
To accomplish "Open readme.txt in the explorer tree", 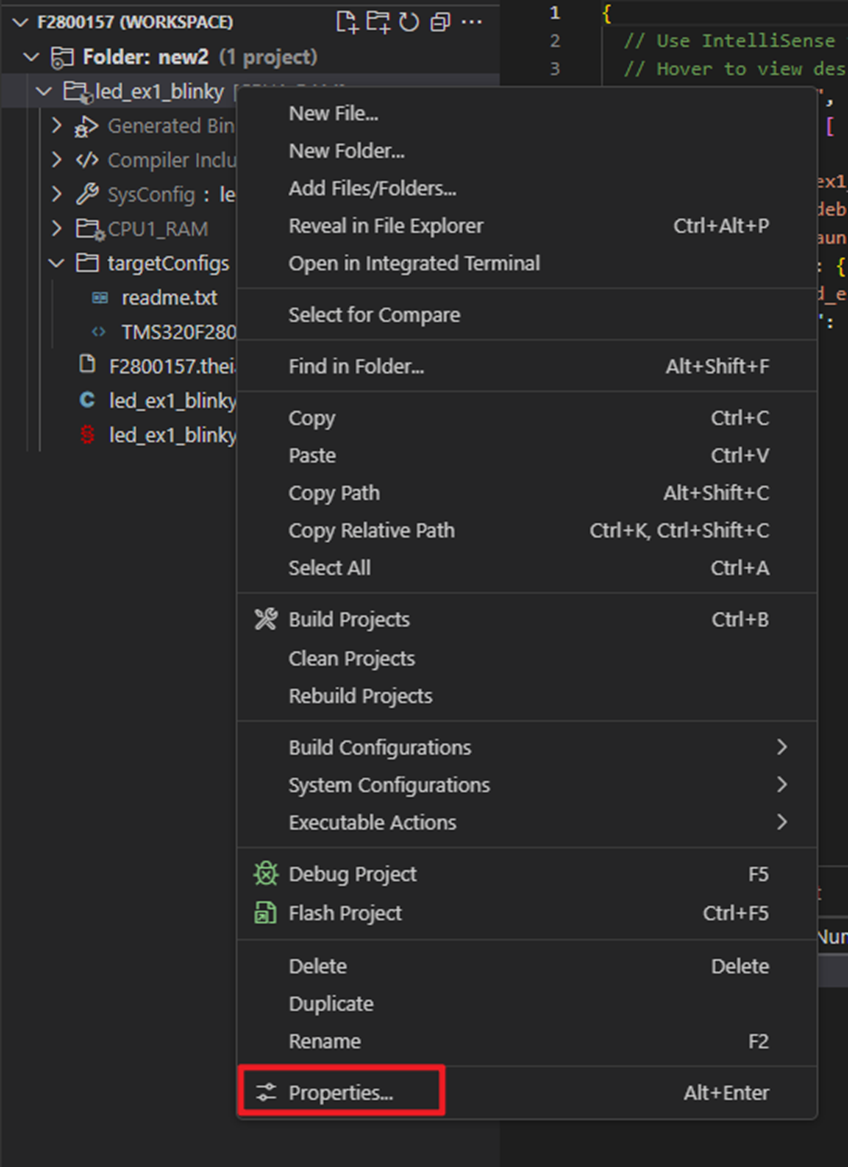I will click(168, 298).
